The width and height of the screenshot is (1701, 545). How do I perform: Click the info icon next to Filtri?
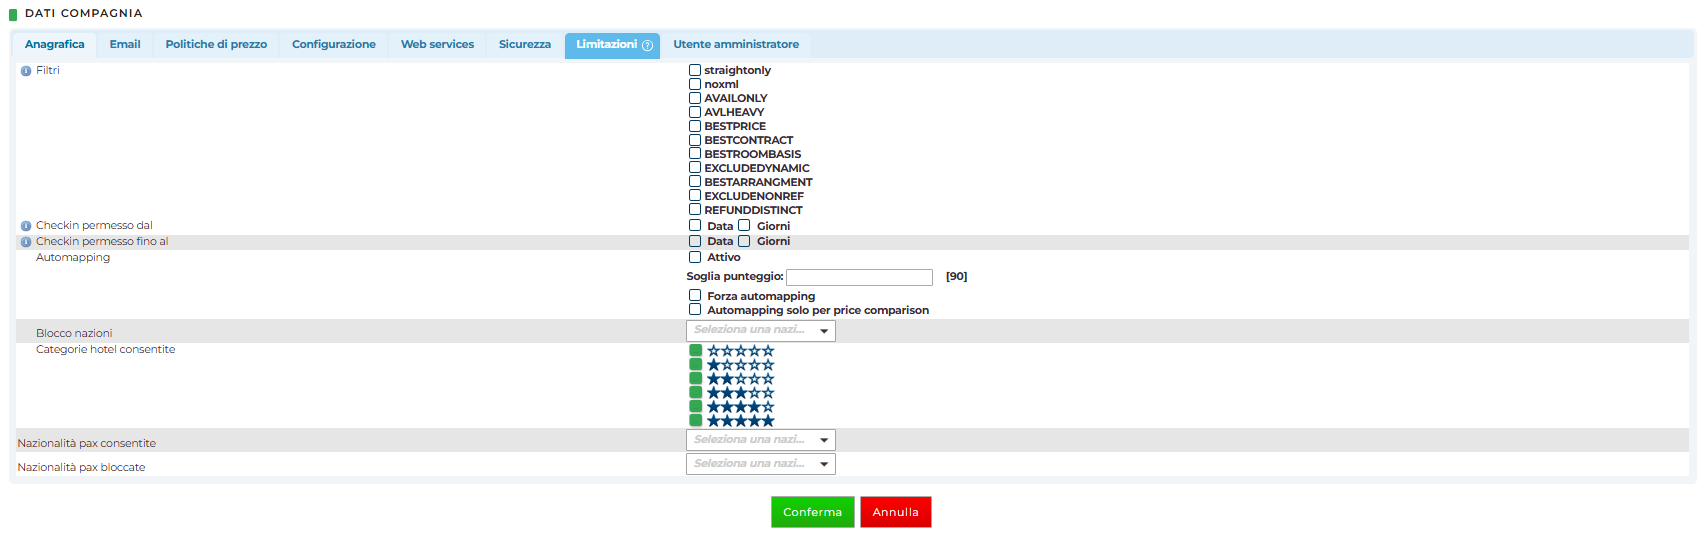26,71
